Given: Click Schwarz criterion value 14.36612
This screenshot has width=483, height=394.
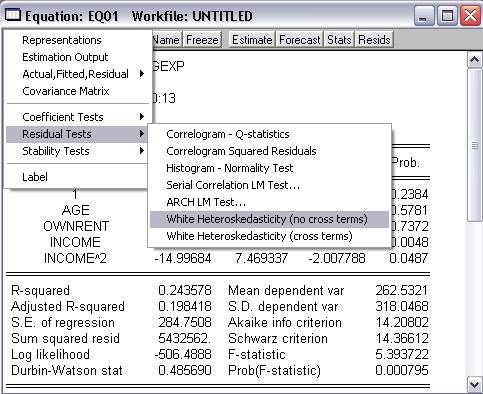Looking at the screenshot, I should click(402, 338).
